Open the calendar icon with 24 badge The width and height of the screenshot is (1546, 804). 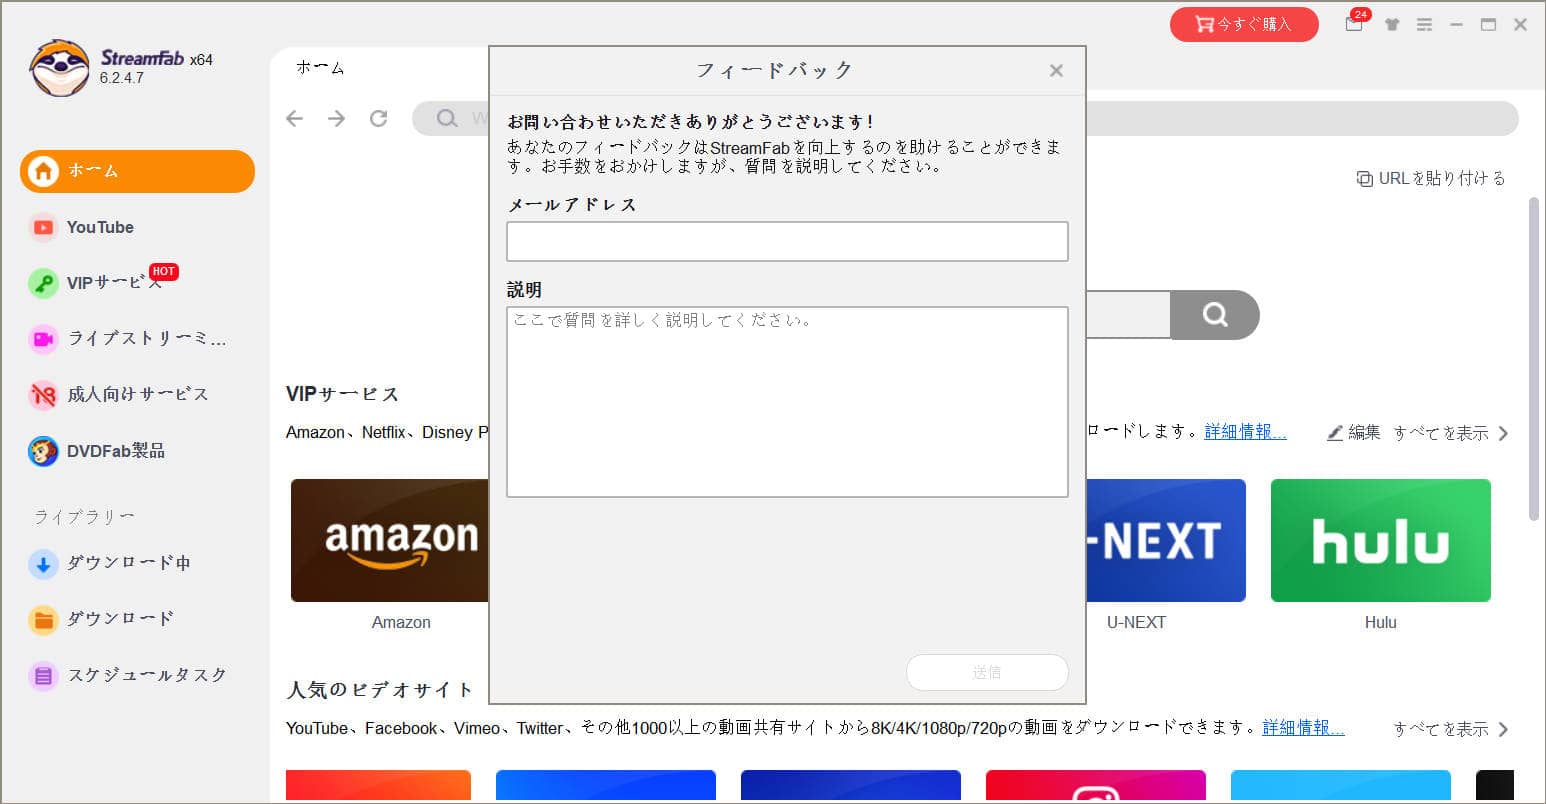(1354, 24)
